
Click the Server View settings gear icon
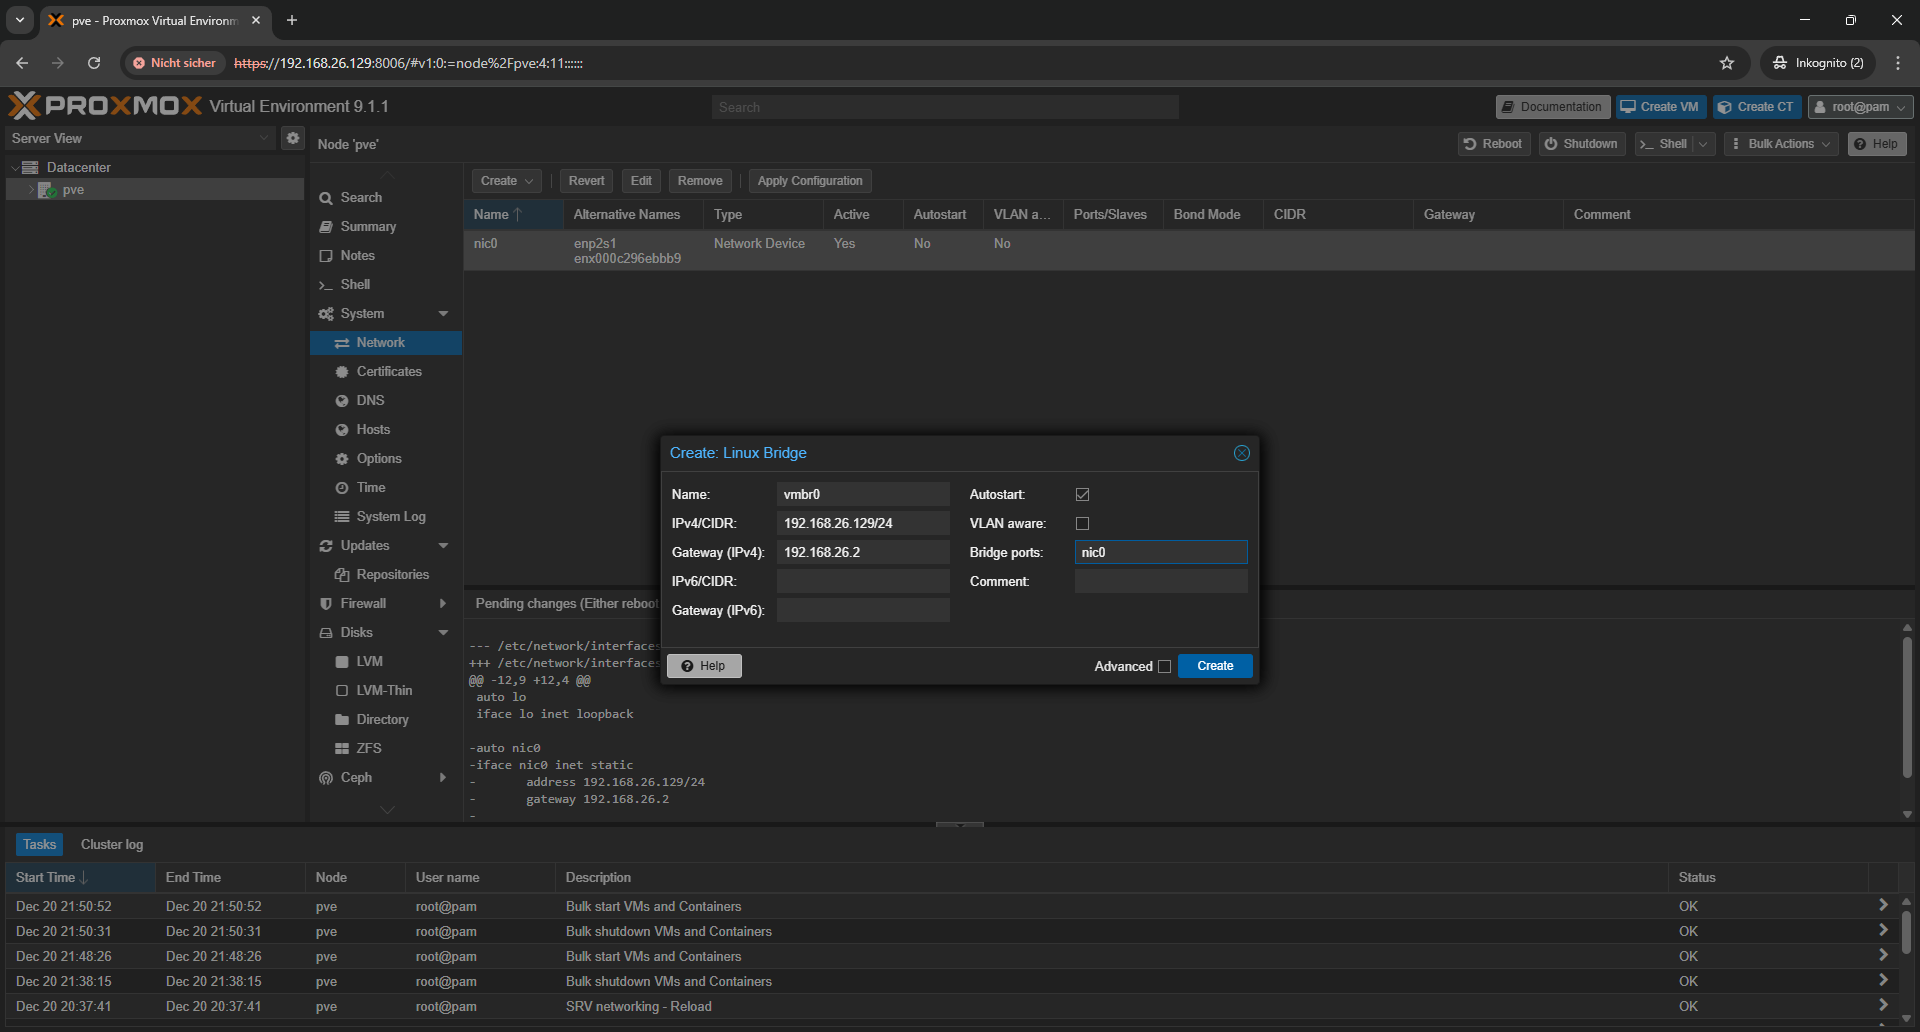[x=293, y=138]
